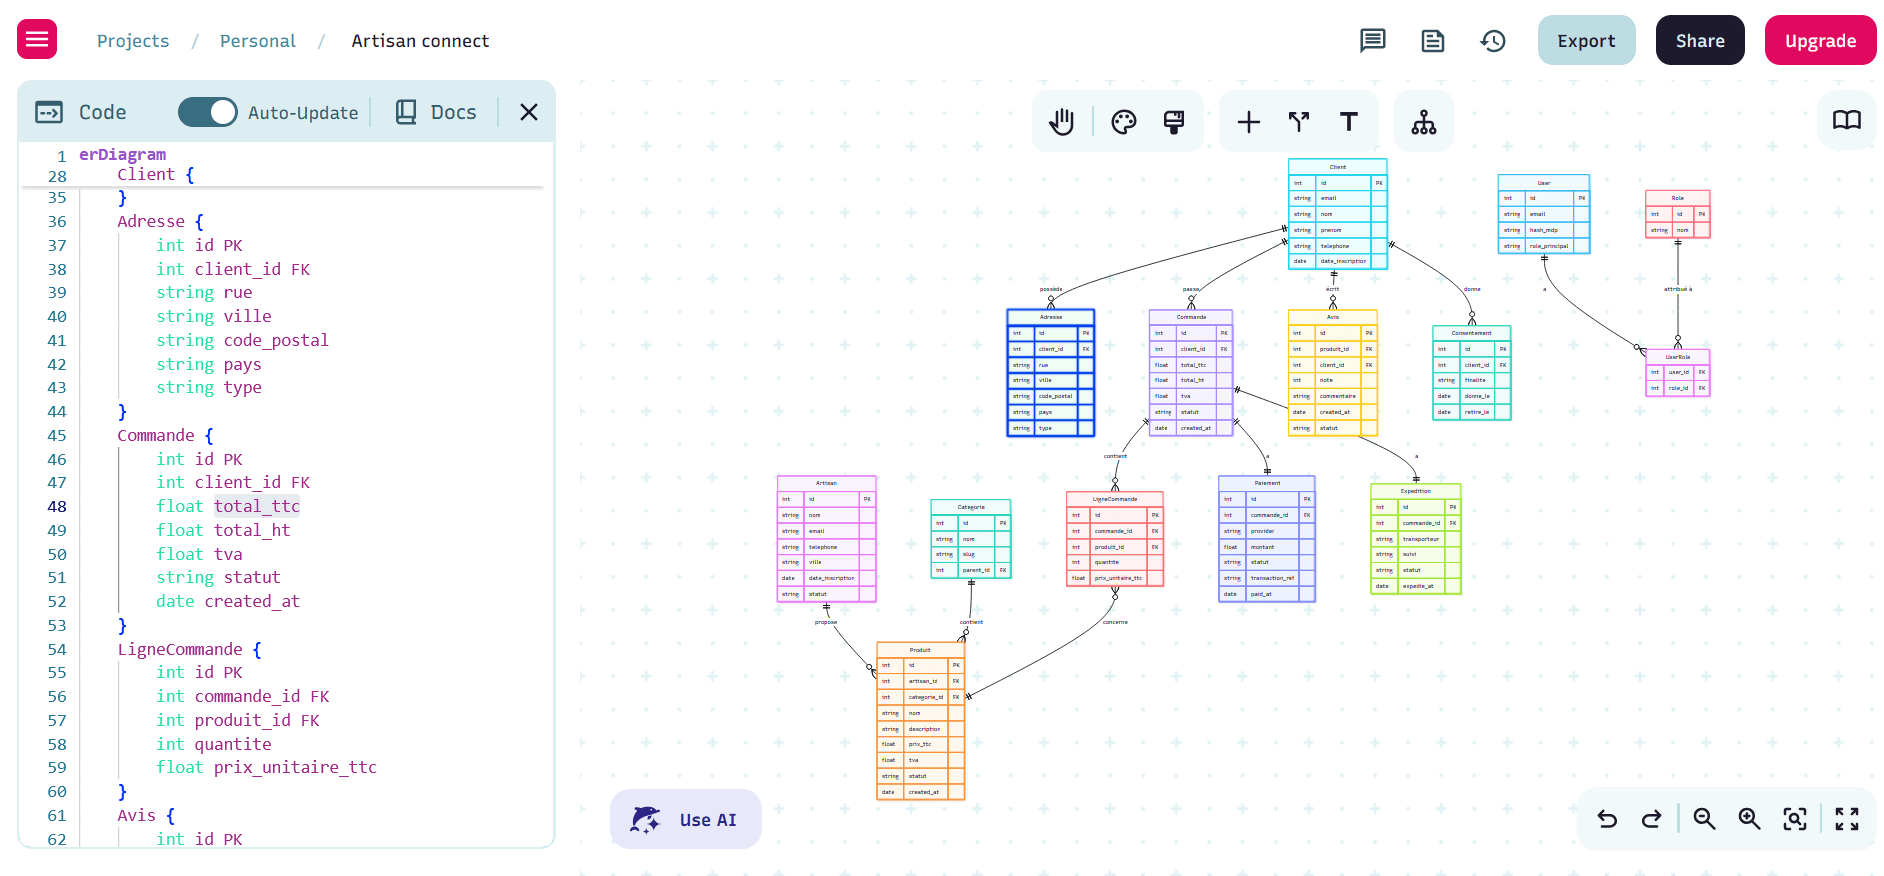Go to Projects breadcrumb
Image resolution: width=1884 pixels, height=876 pixels.
pyautogui.click(x=133, y=41)
